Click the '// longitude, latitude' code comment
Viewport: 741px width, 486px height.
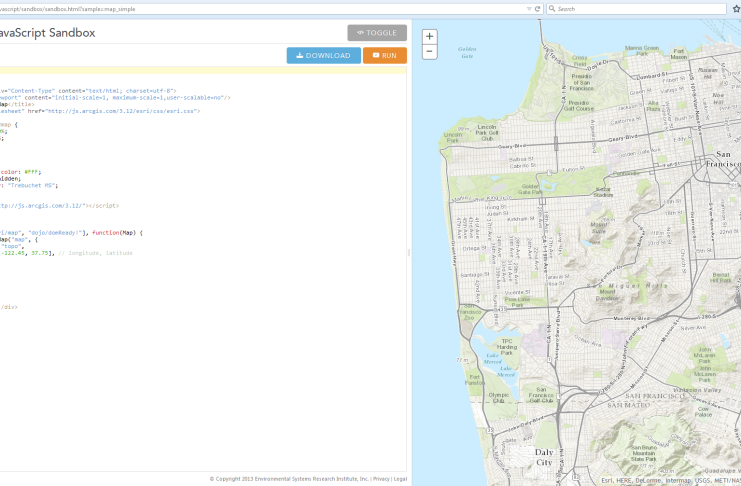pos(95,253)
